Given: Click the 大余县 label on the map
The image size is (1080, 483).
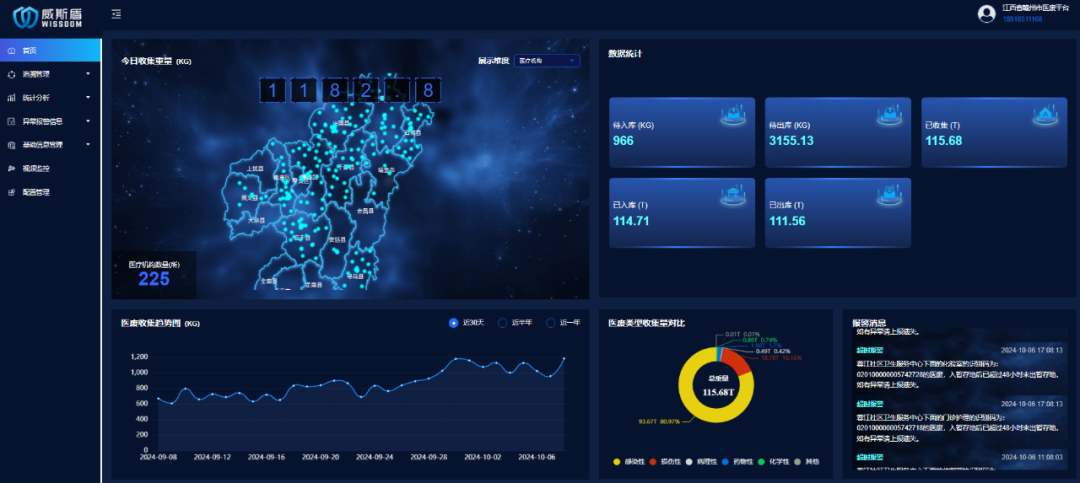Looking at the screenshot, I should (x=256, y=220).
